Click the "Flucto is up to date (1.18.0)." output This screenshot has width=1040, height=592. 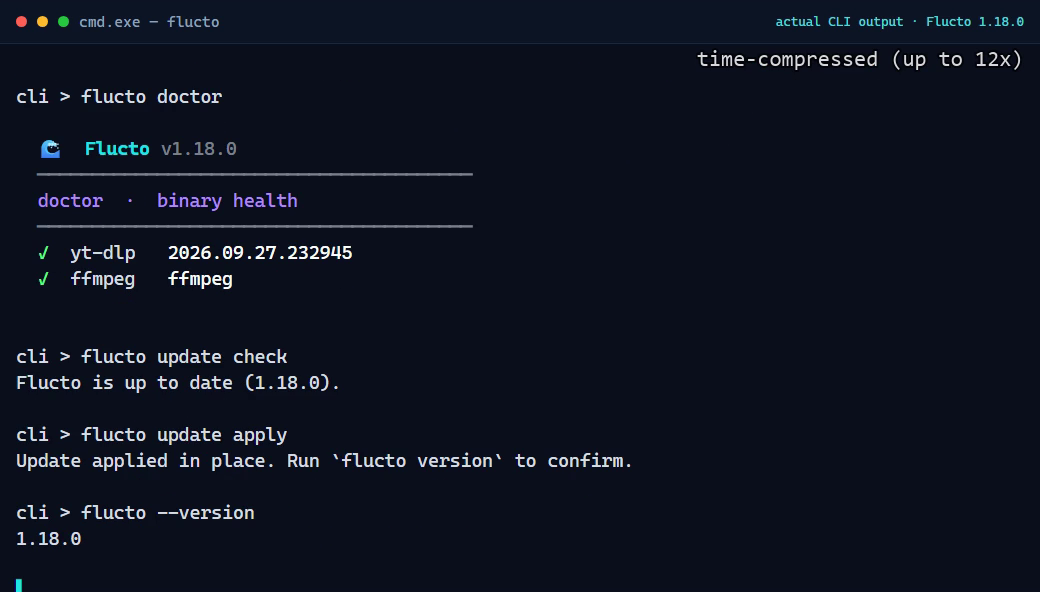point(178,383)
